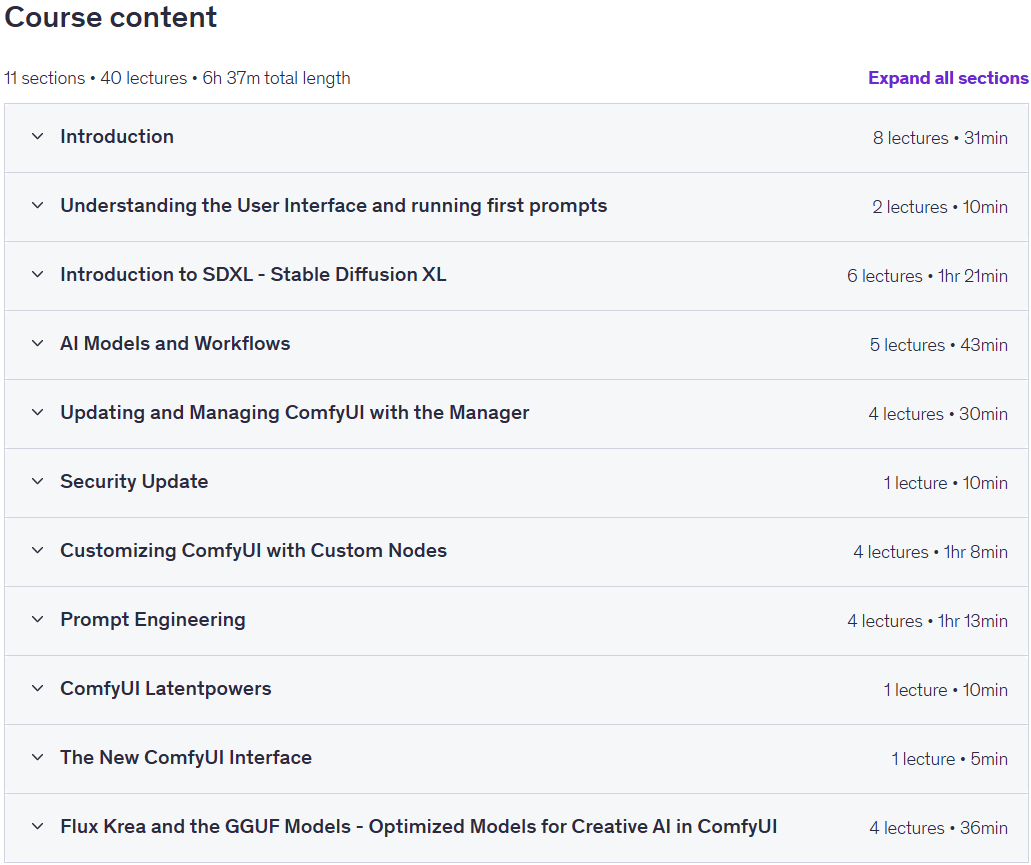Screen dimensions: 1031x865
Task: Expand the AI Models and Workflows chevron
Action: tap(37, 344)
